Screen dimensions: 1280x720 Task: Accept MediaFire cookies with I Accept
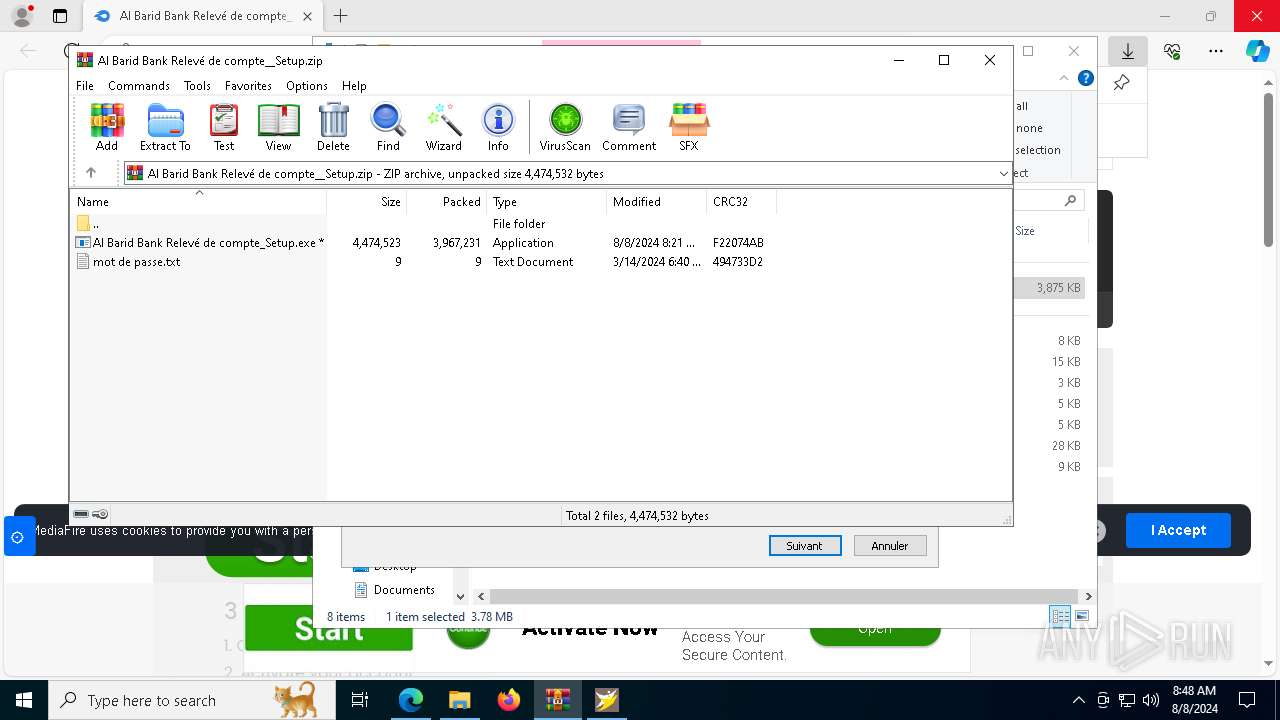pyautogui.click(x=1178, y=530)
